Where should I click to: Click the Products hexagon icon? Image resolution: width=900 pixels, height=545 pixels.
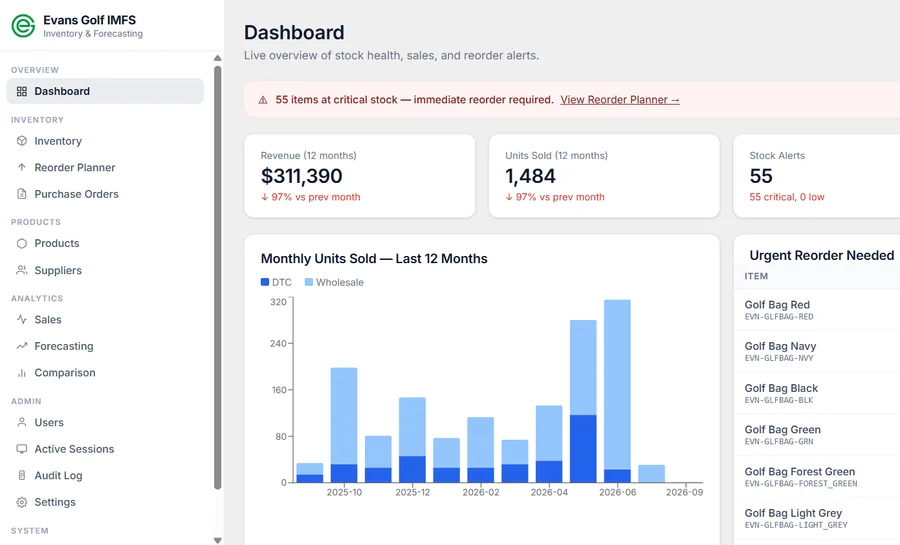click(22, 243)
